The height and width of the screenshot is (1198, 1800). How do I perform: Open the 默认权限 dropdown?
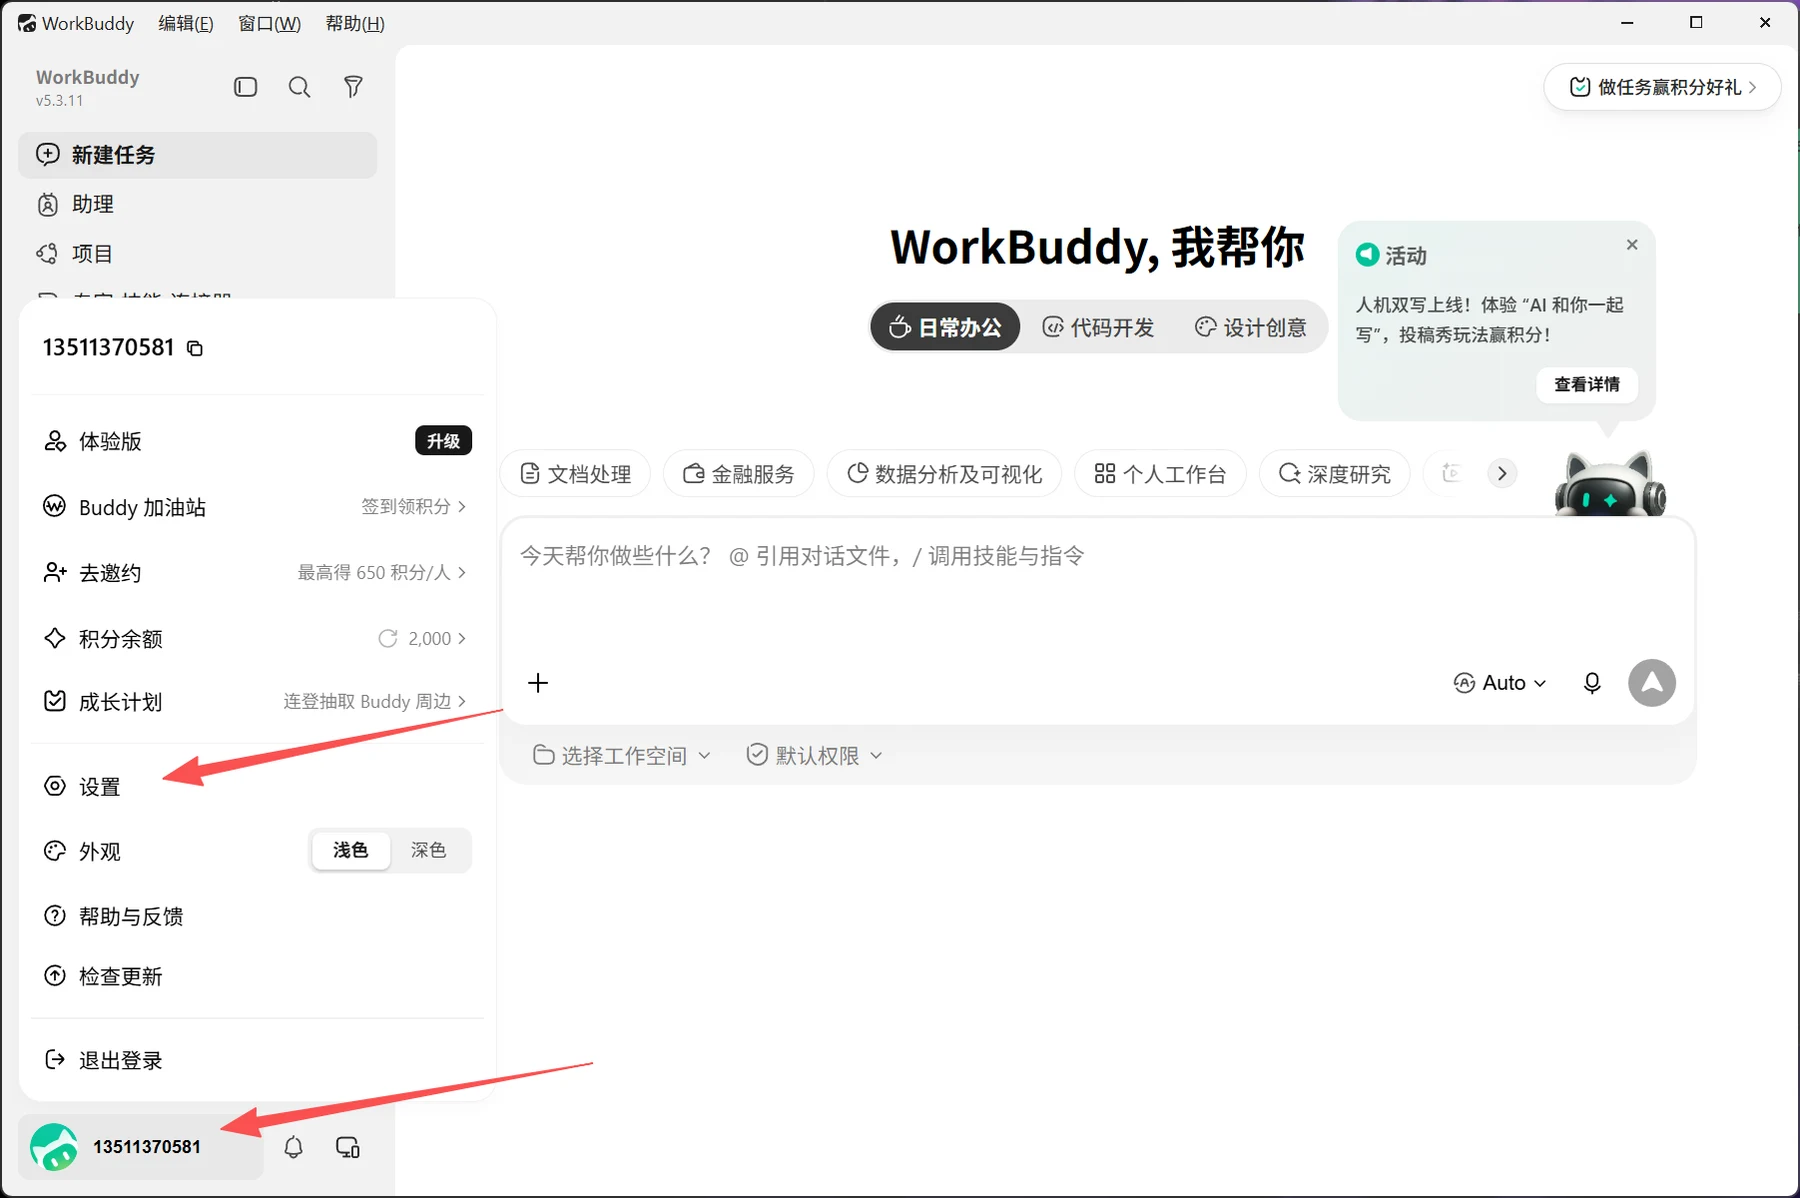(x=815, y=755)
